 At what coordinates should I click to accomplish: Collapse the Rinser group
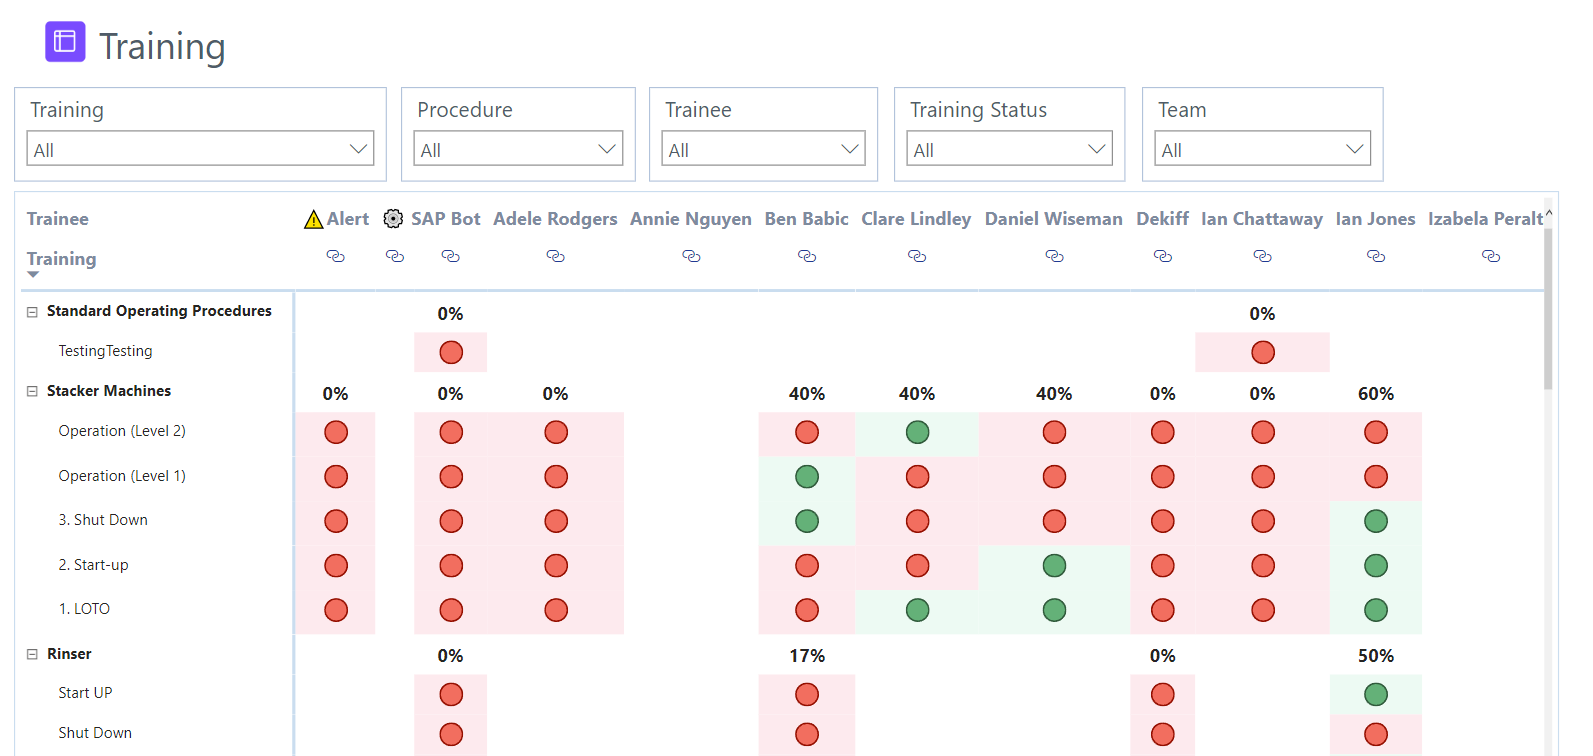click(32, 654)
